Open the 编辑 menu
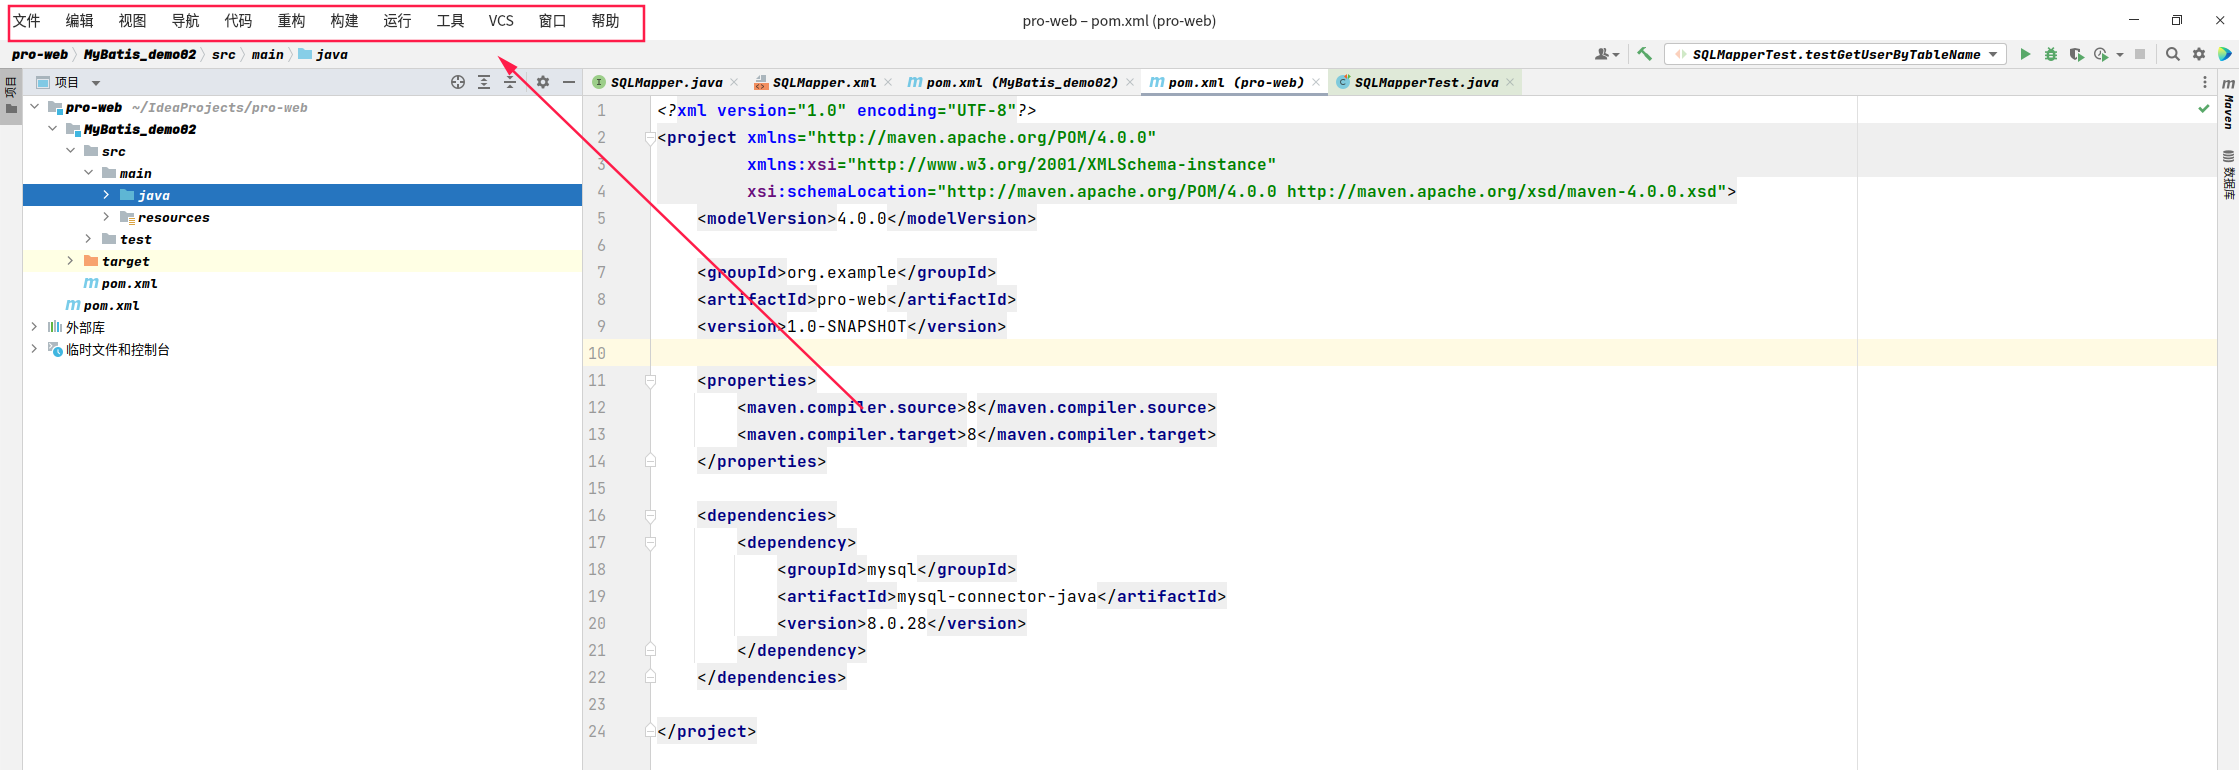 pos(79,21)
